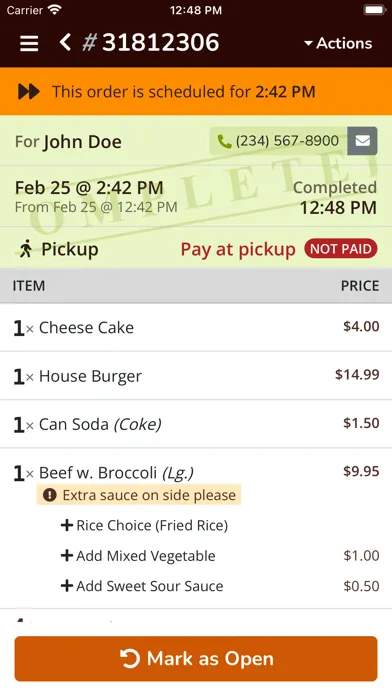The width and height of the screenshot is (392, 696).
Task: Tap the Pickup walking person icon
Action: 26,249
